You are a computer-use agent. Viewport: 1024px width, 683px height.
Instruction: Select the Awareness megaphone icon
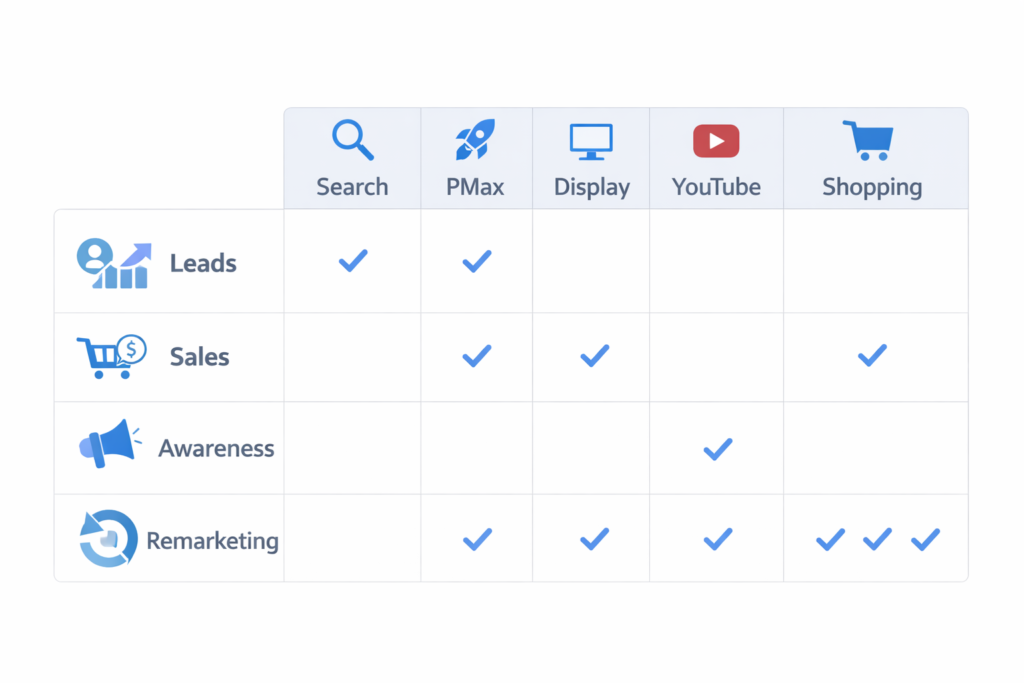click(x=107, y=444)
